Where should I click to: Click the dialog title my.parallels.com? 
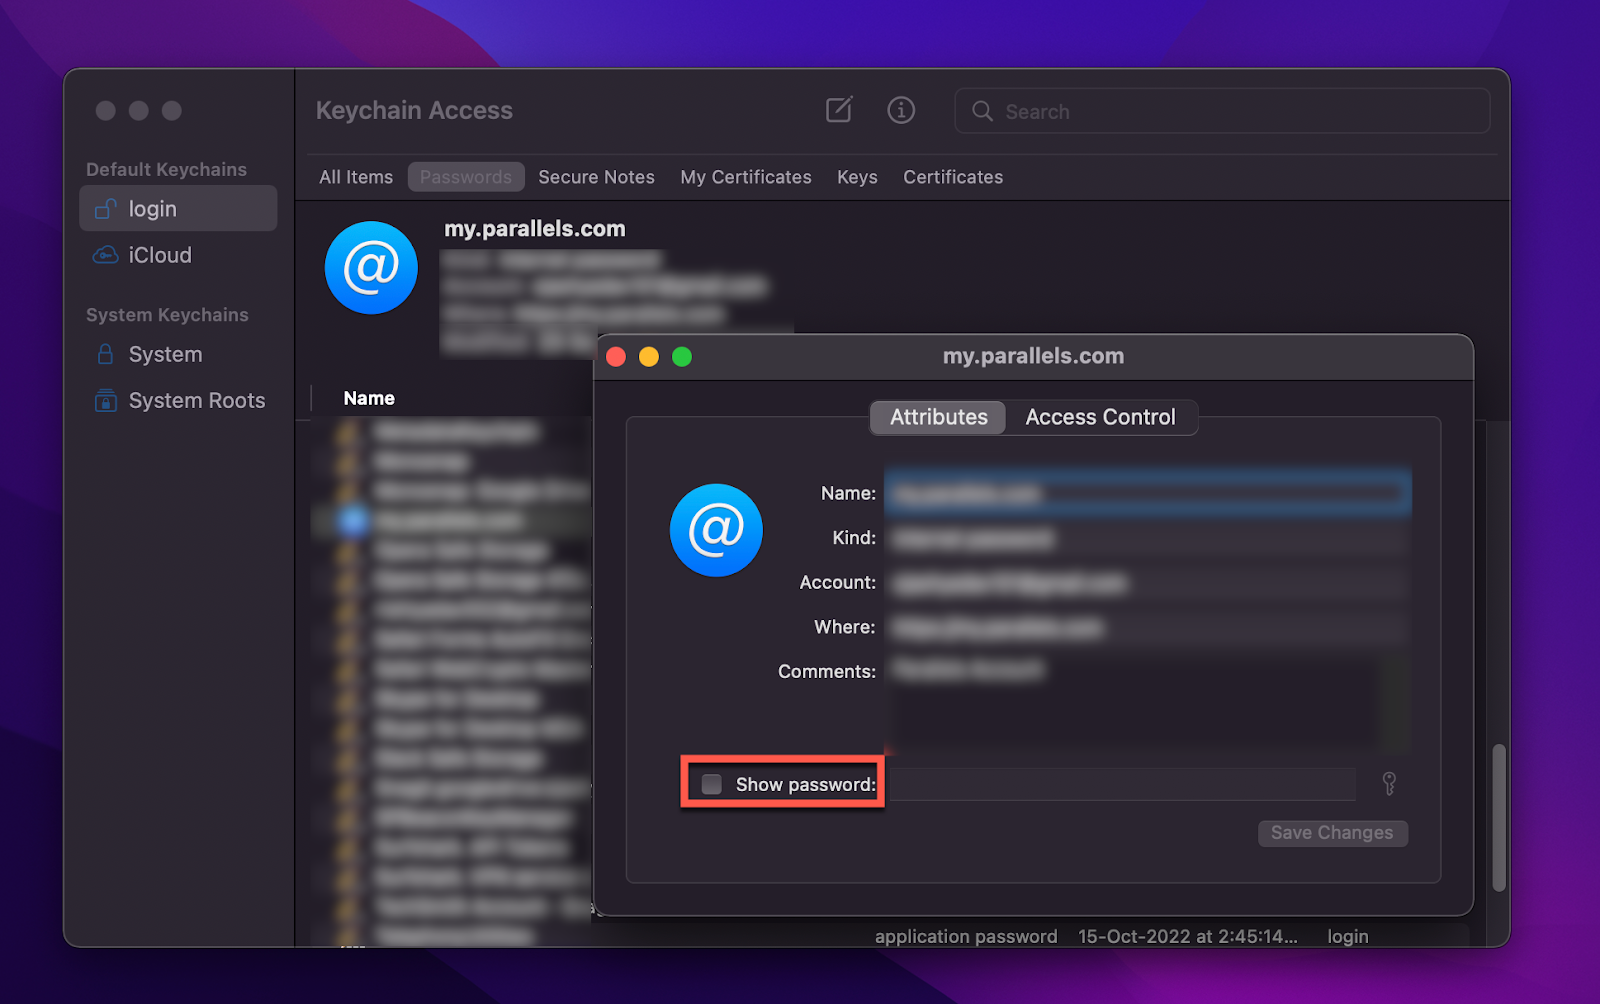[x=1033, y=356]
